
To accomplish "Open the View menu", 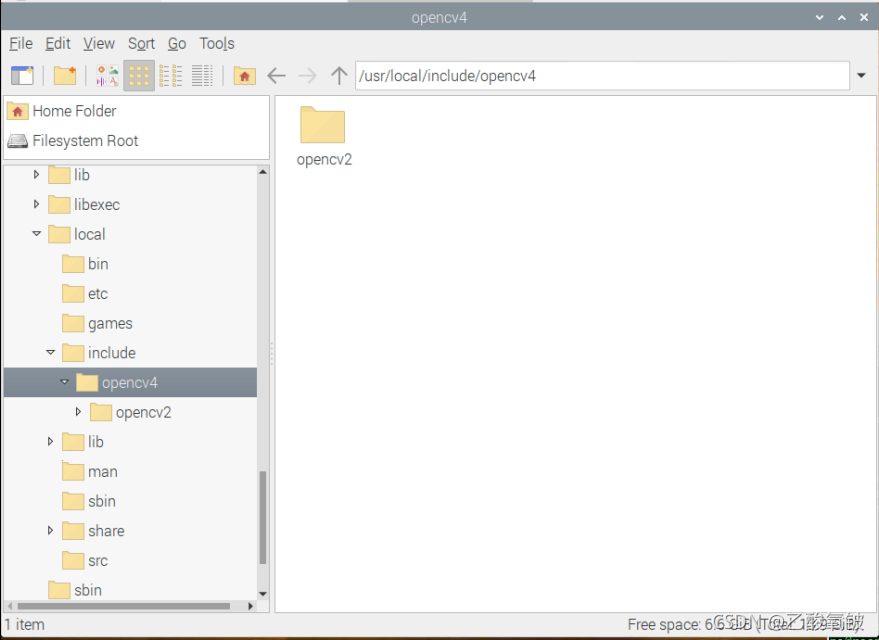I will click(99, 44).
